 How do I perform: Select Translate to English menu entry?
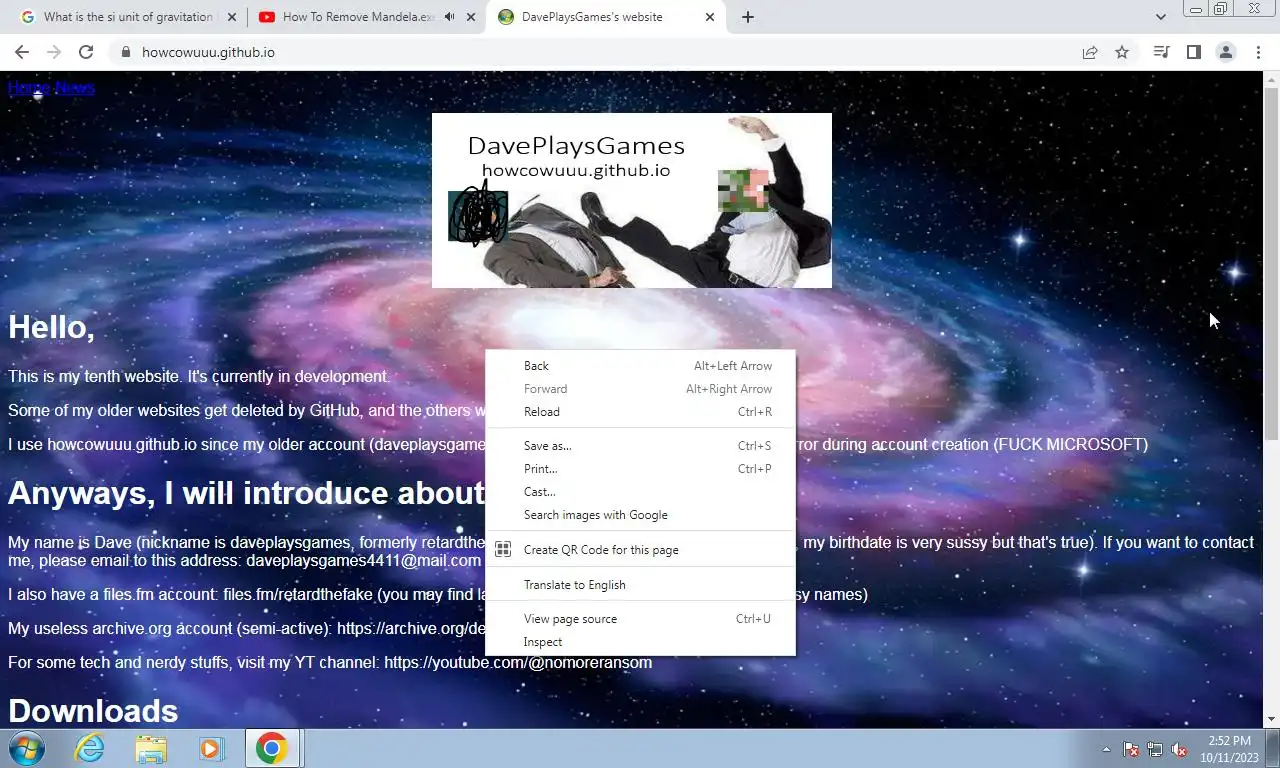(x=640, y=585)
